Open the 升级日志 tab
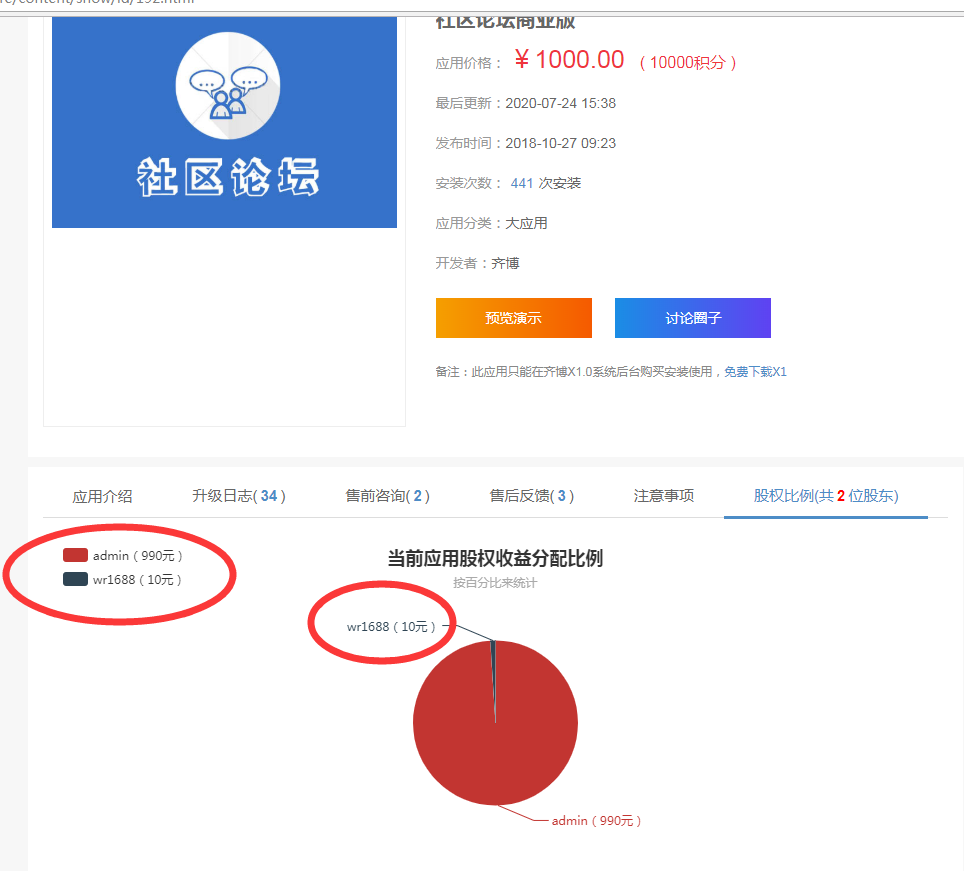Screen dimensions: 964x871 click(239, 496)
